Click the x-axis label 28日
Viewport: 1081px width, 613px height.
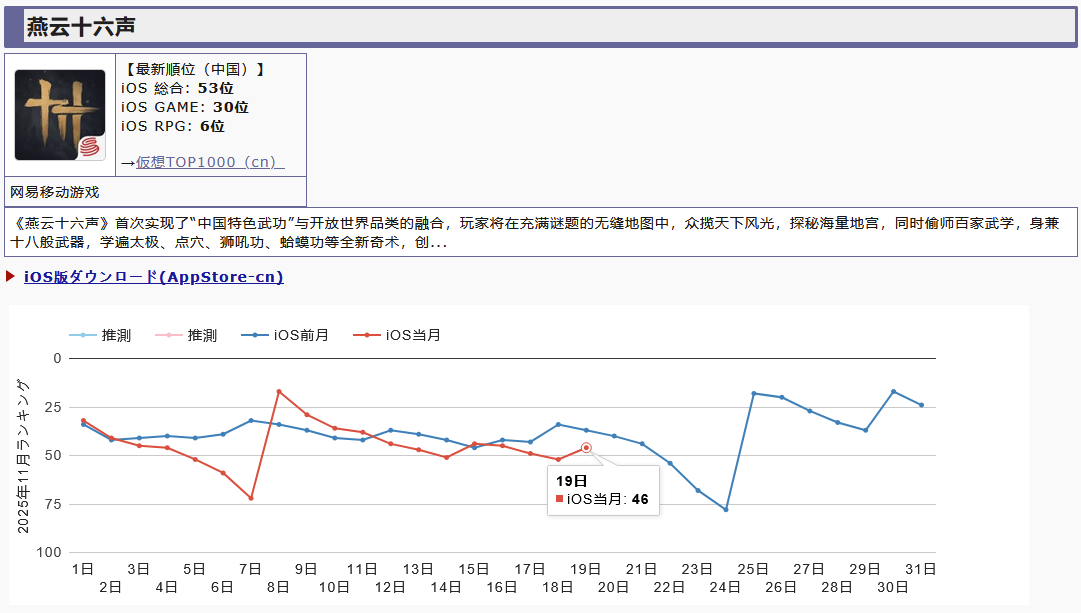tap(837, 587)
